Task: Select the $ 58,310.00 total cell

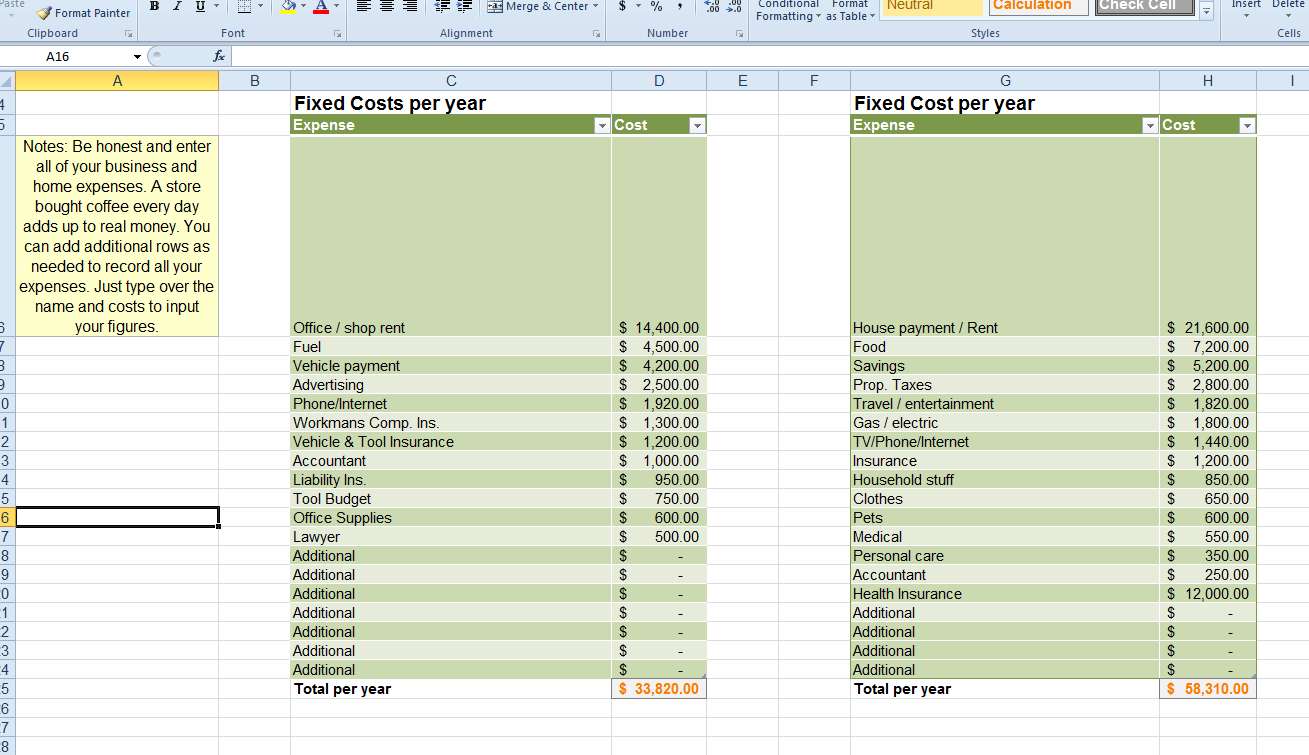Action: pos(1208,689)
